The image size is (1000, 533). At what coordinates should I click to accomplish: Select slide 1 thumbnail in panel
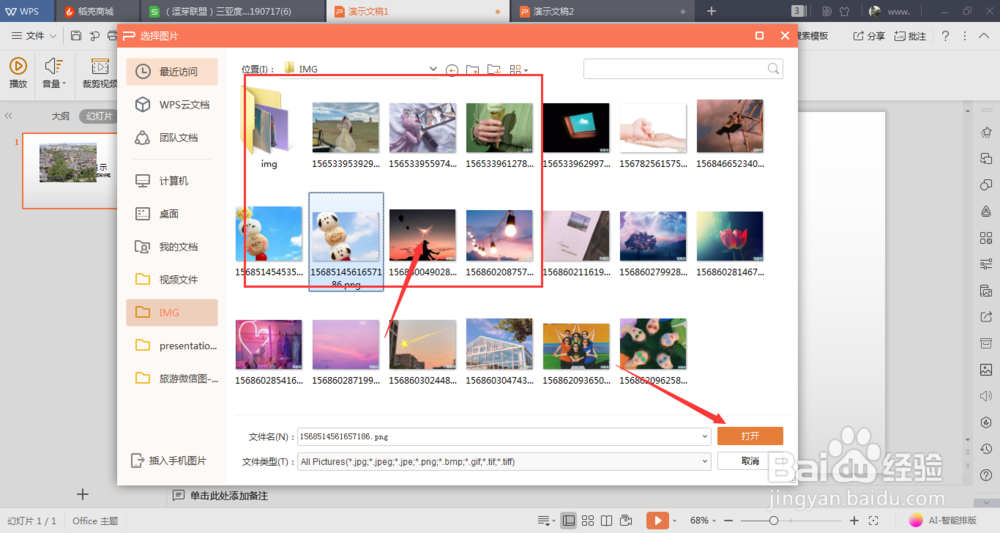tap(70, 170)
